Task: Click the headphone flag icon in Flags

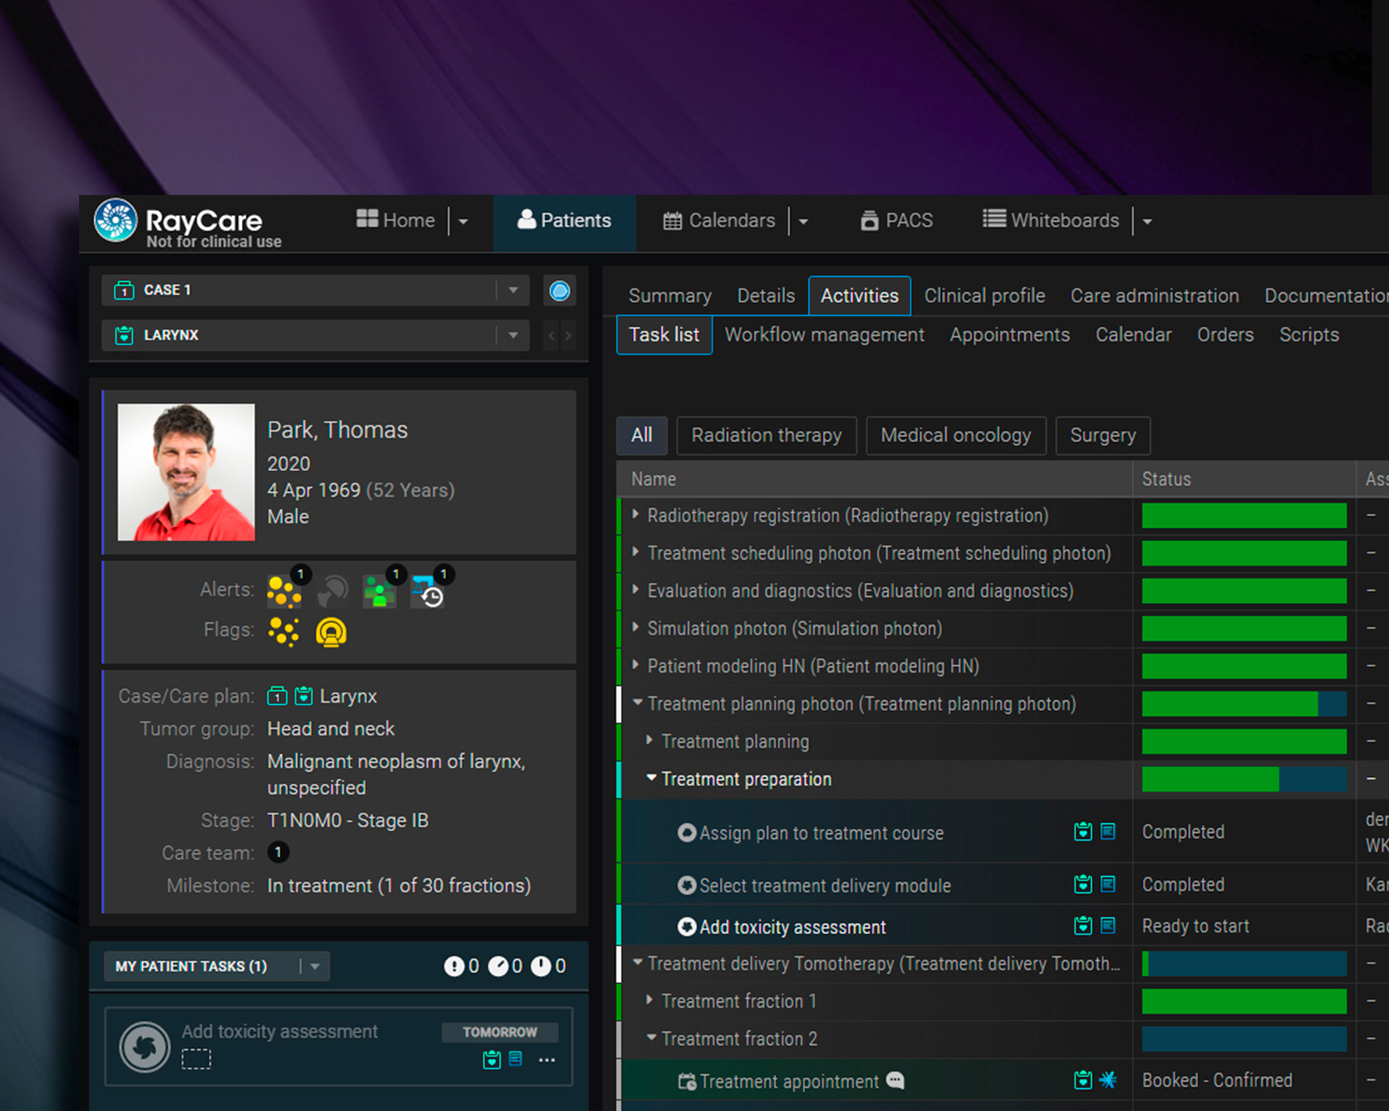Action: [x=331, y=632]
